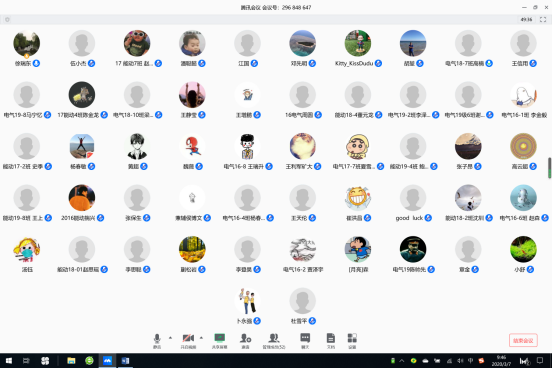The height and width of the screenshot is (368, 552).
Task: Click the vertical scrollbar on the right edge
Action: tap(549, 168)
